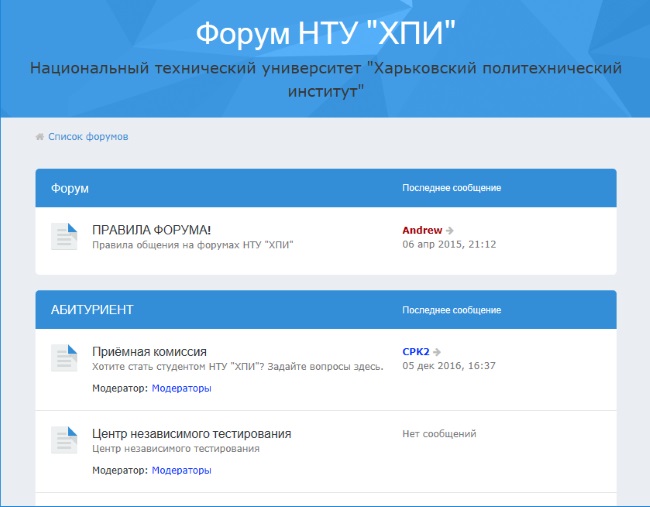Click the date 06 апр 2015, 21:12
Image resolution: width=650 pixels, height=507 pixels.
tap(449, 245)
